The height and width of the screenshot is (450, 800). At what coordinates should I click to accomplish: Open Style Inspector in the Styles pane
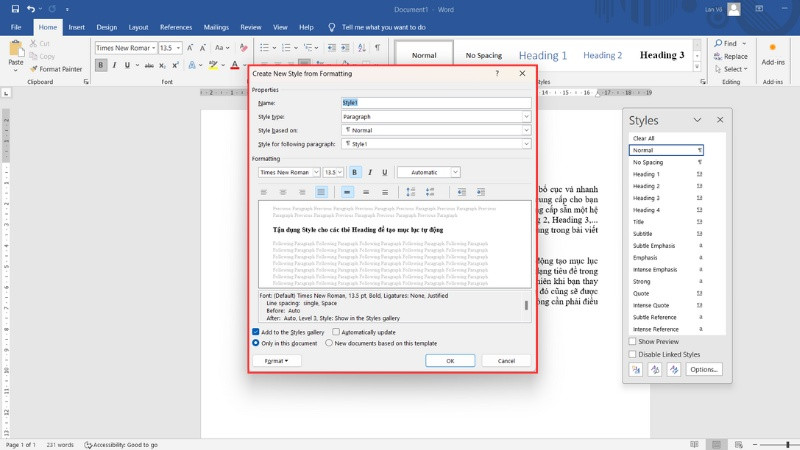[655, 369]
